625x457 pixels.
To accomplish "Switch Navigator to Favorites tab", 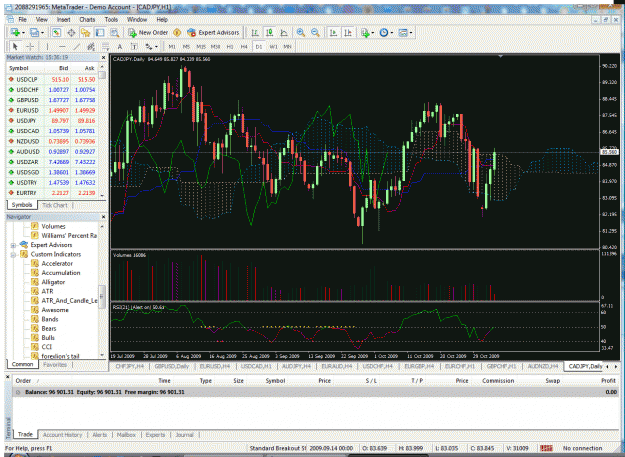I will click(x=55, y=365).
